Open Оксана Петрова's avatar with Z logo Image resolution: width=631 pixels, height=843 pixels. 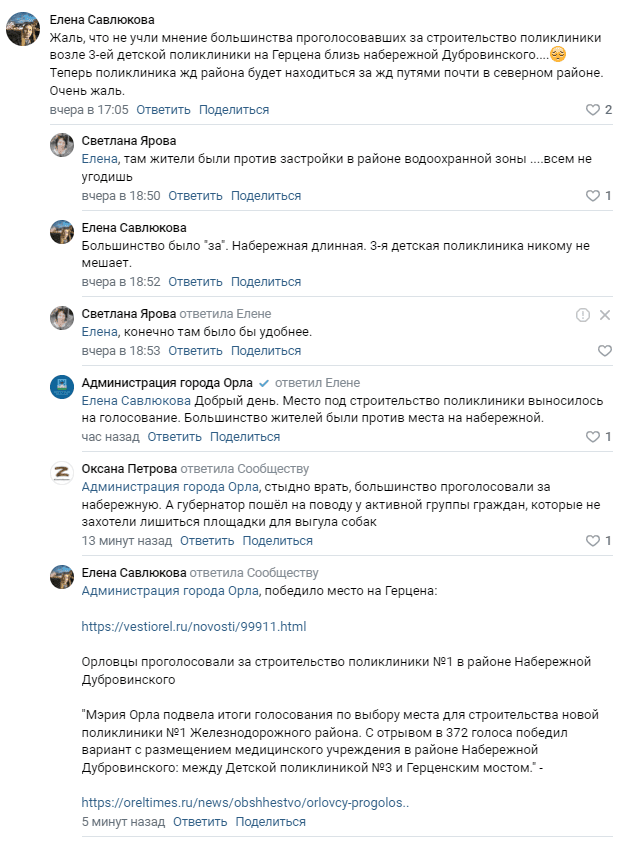[x=62, y=473]
